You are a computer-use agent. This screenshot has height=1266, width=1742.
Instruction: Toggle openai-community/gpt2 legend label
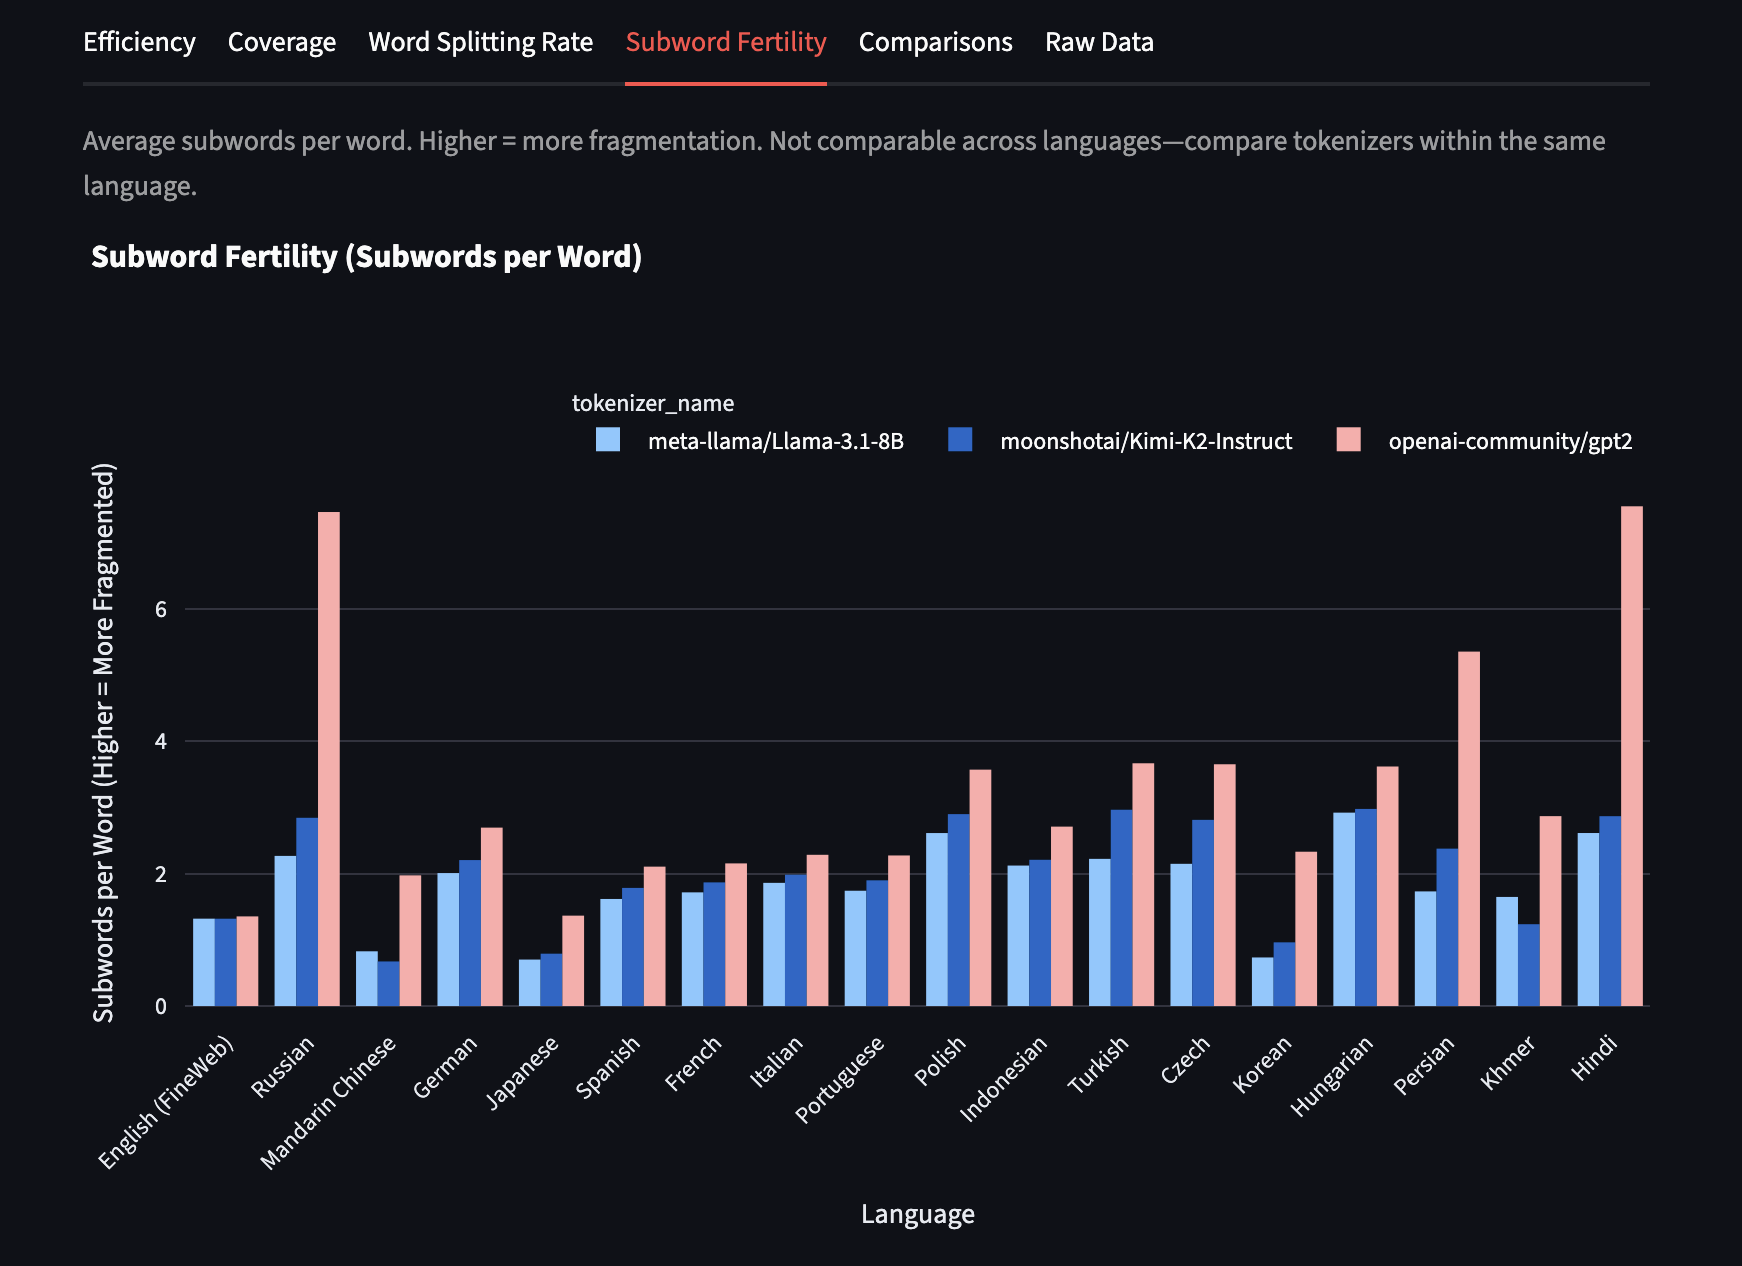point(1509,441)
